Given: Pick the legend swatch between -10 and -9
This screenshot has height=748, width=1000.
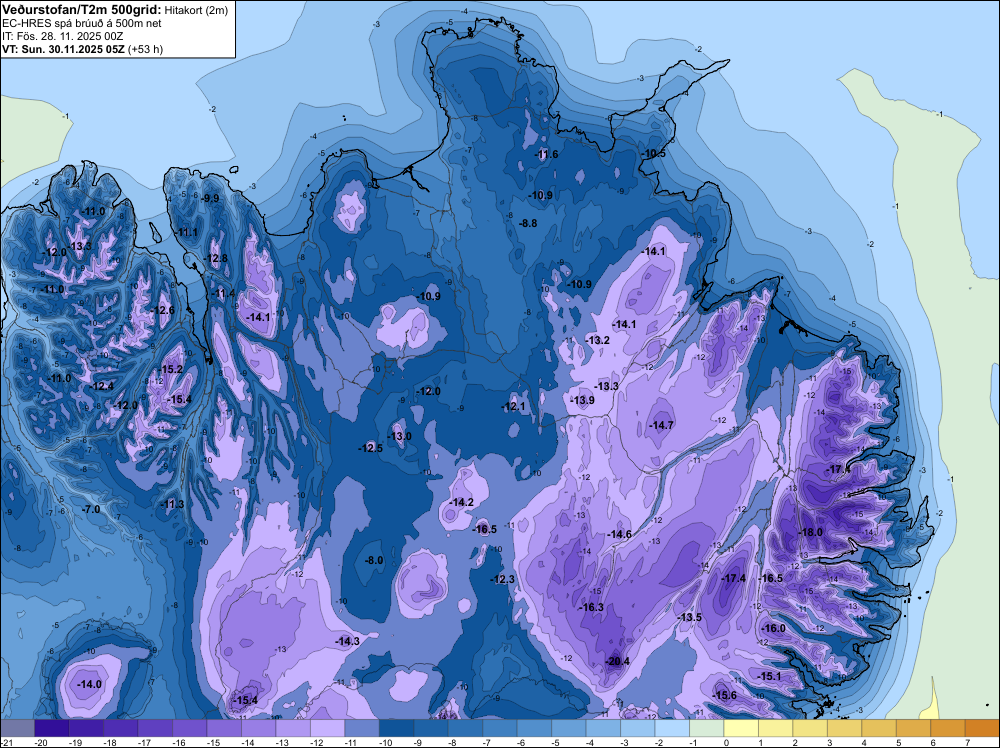Looking at the screenshot, I should pyautogui.click(x=396, y=728).
